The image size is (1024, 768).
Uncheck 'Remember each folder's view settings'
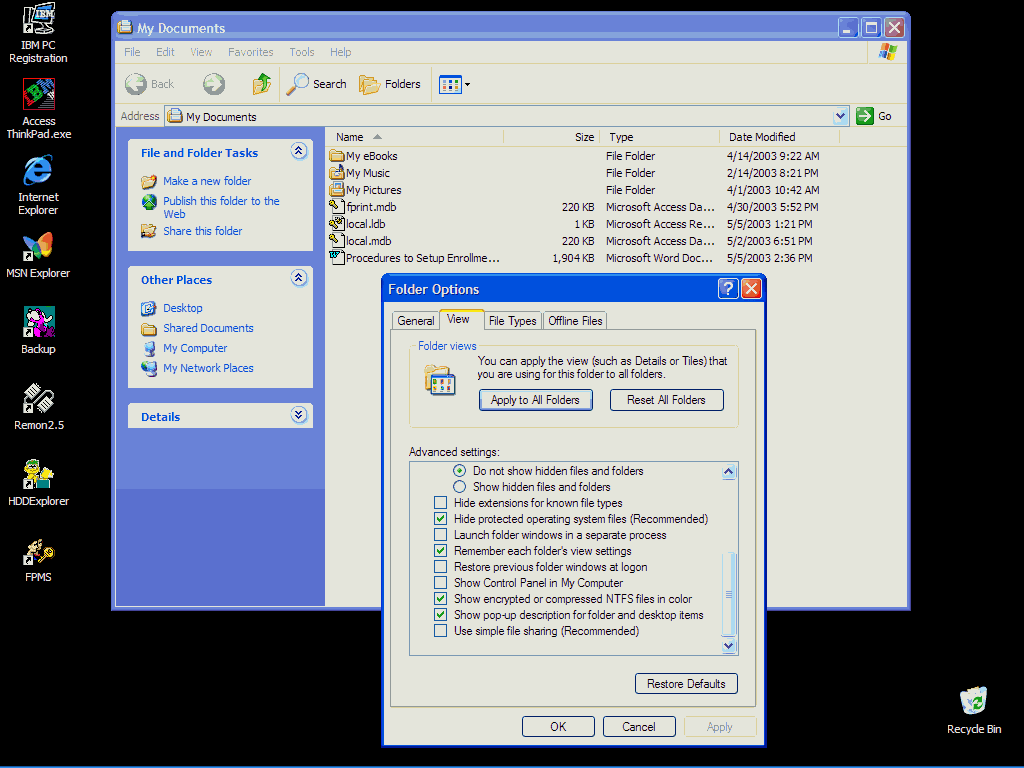tap(441, 551)
